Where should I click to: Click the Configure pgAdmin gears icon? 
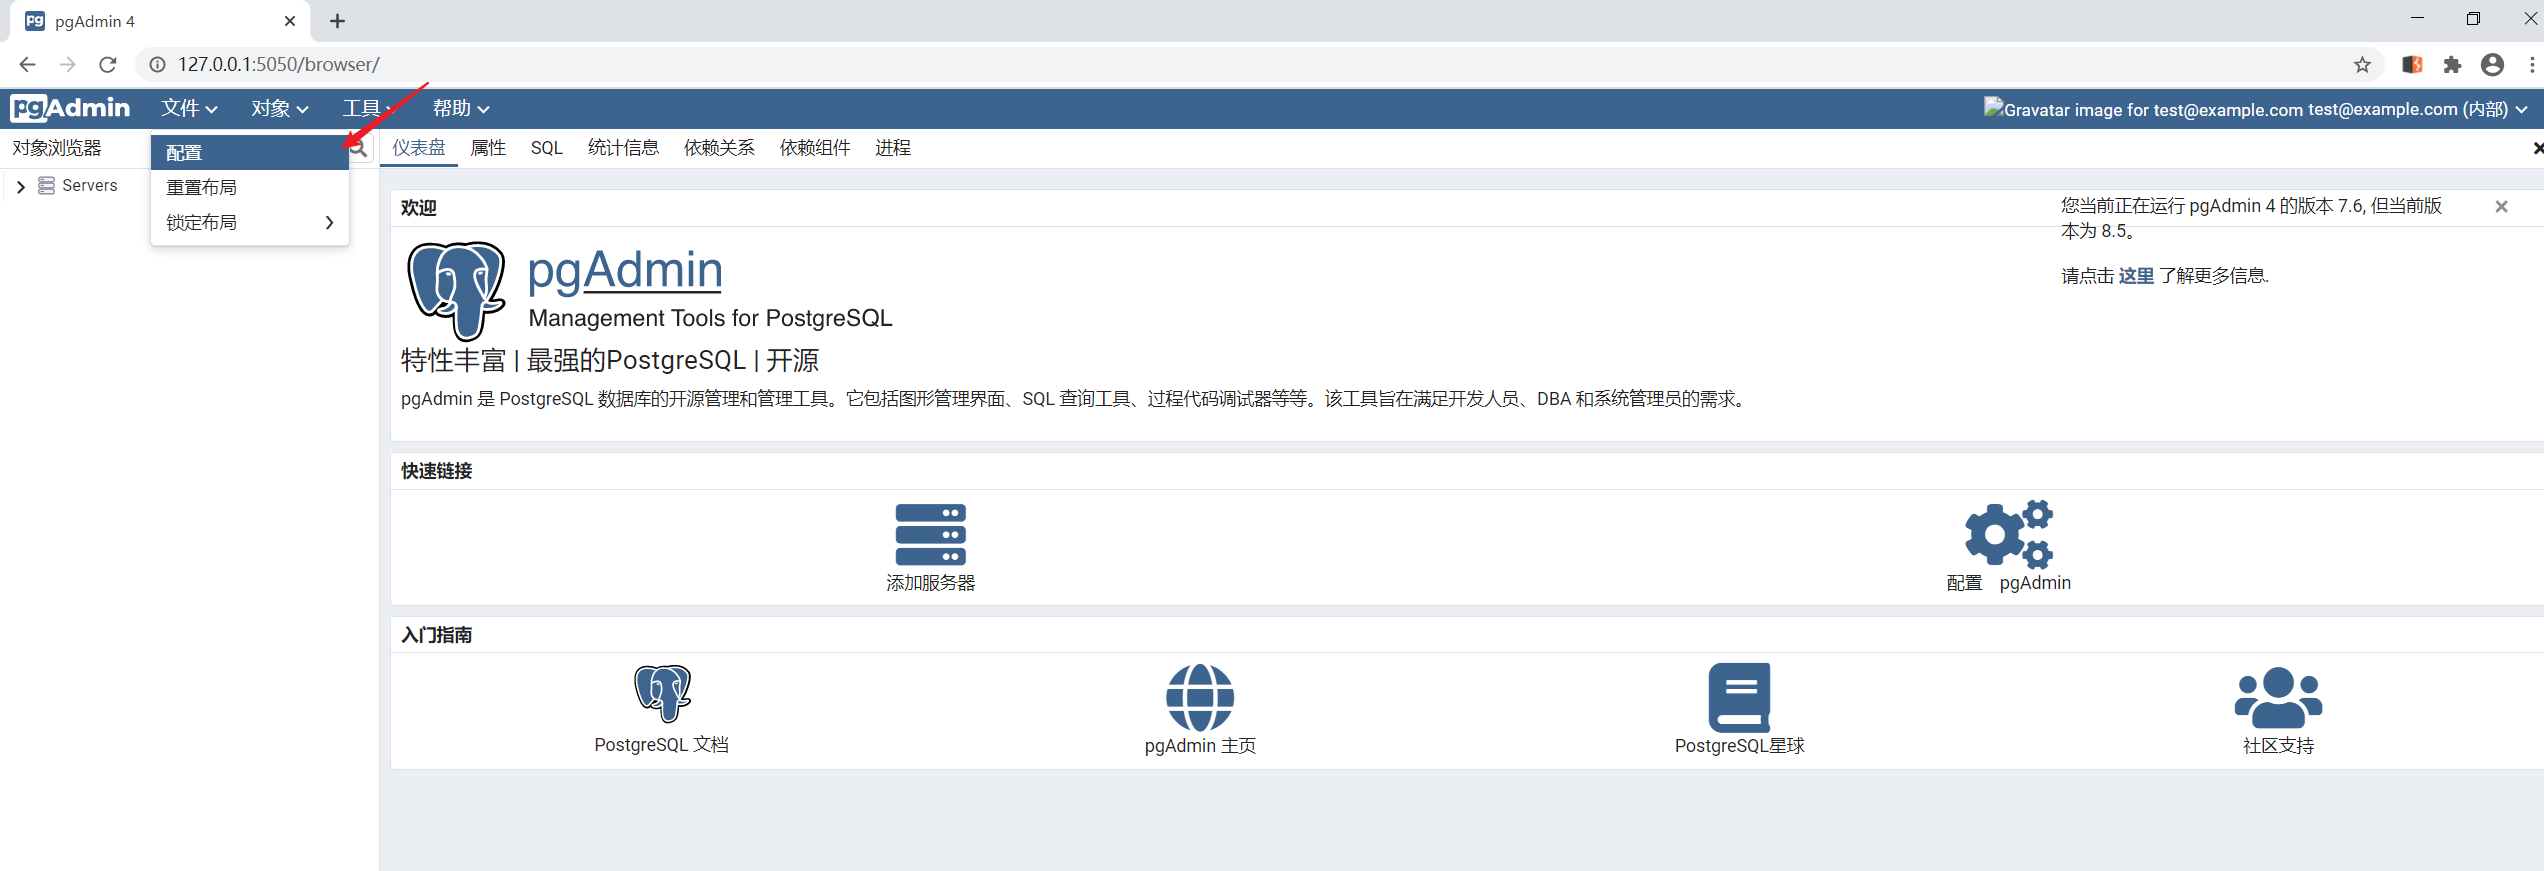pos(2008,535)
